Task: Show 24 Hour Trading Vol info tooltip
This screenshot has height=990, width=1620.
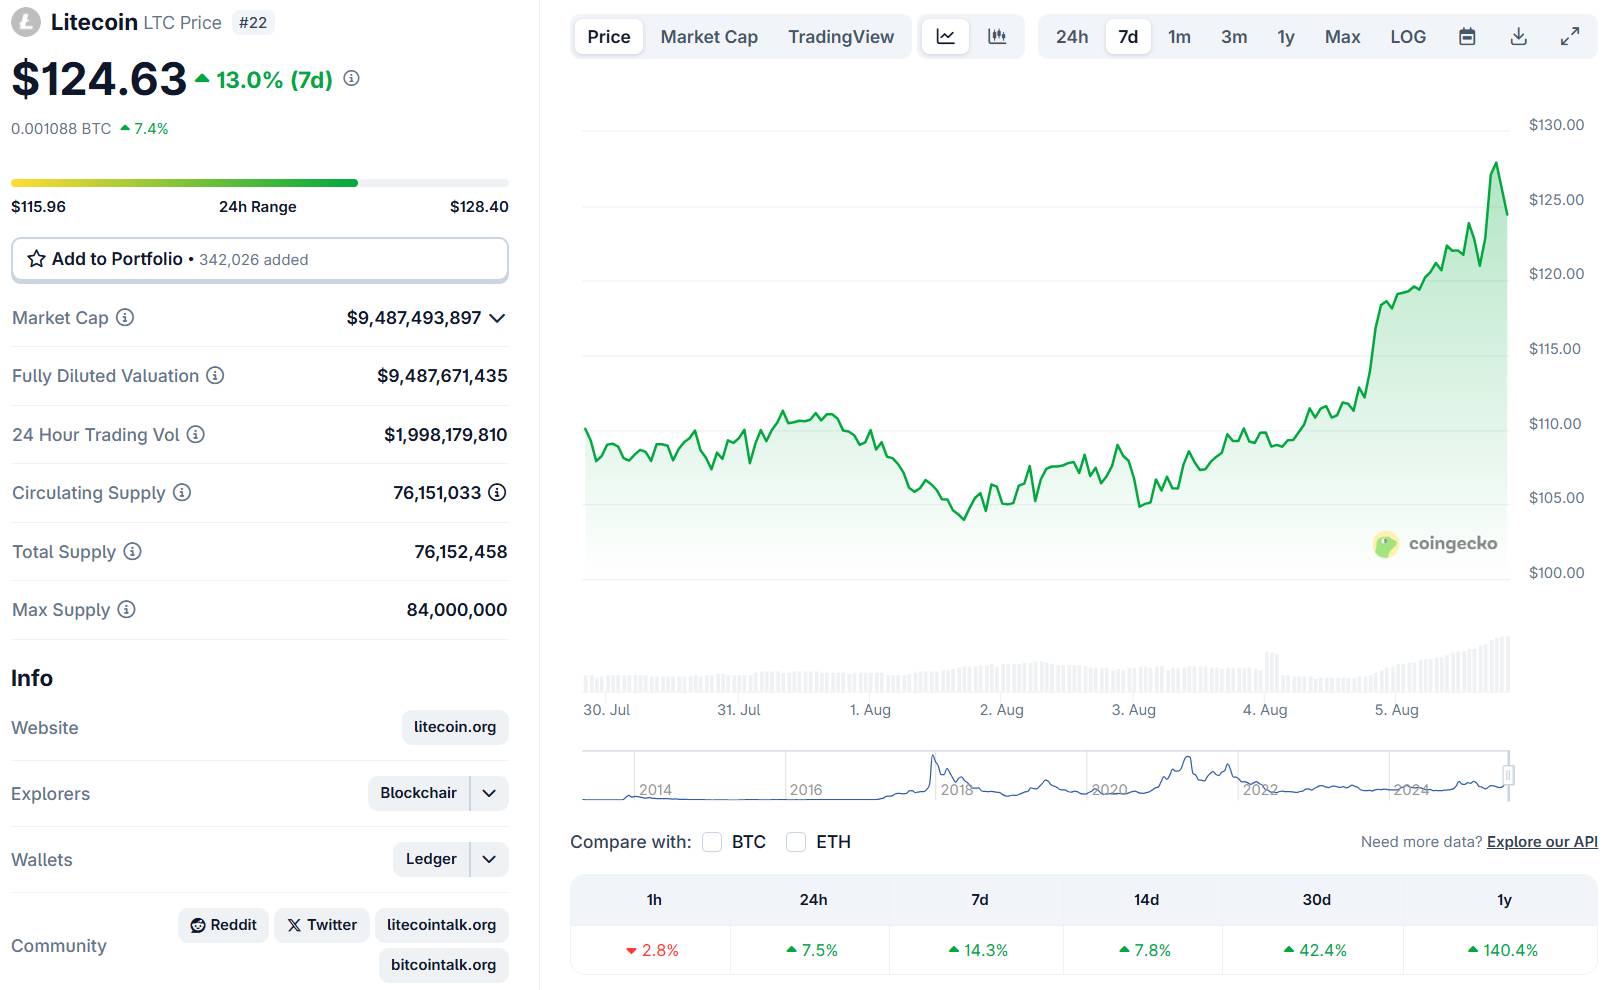Action: (196, 434)
